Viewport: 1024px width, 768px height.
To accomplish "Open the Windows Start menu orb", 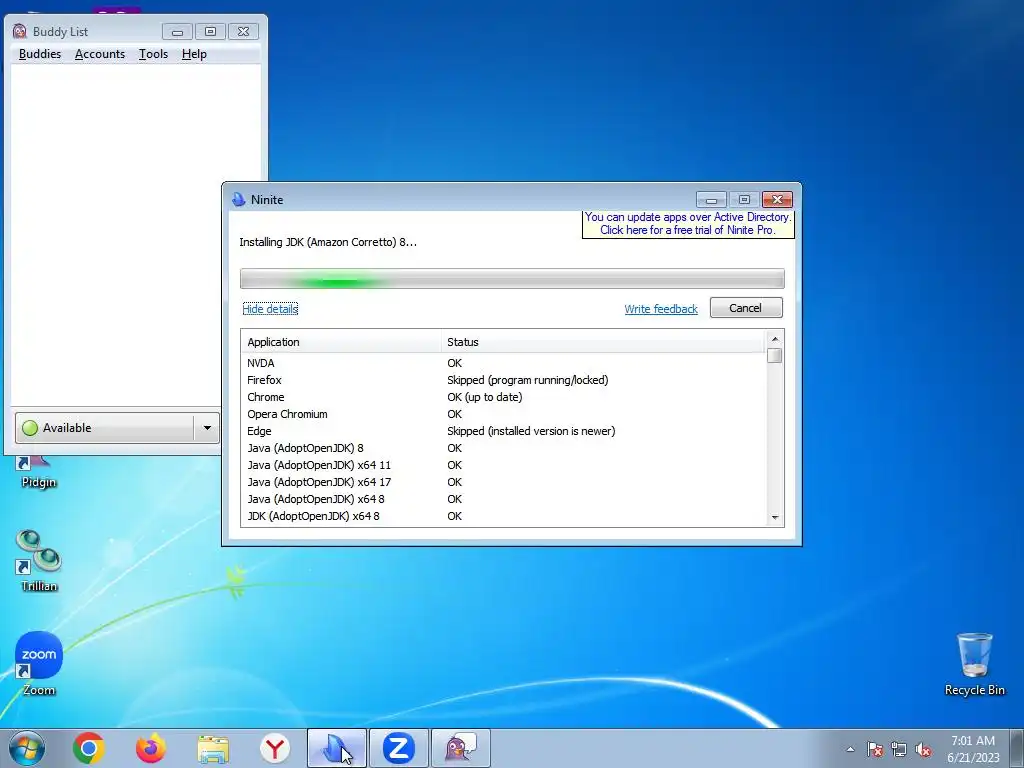I will (x=27, y=748).
